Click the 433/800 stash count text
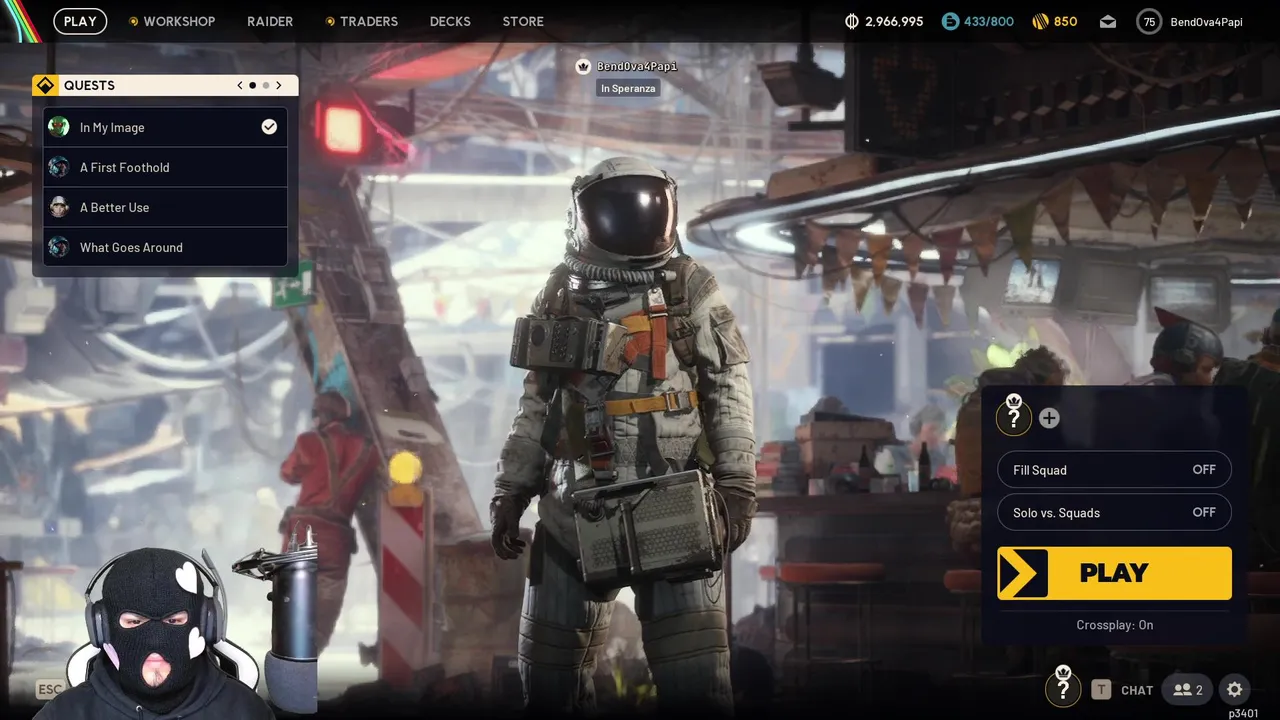The image size is (1280, 720). (x=989, y=21)
